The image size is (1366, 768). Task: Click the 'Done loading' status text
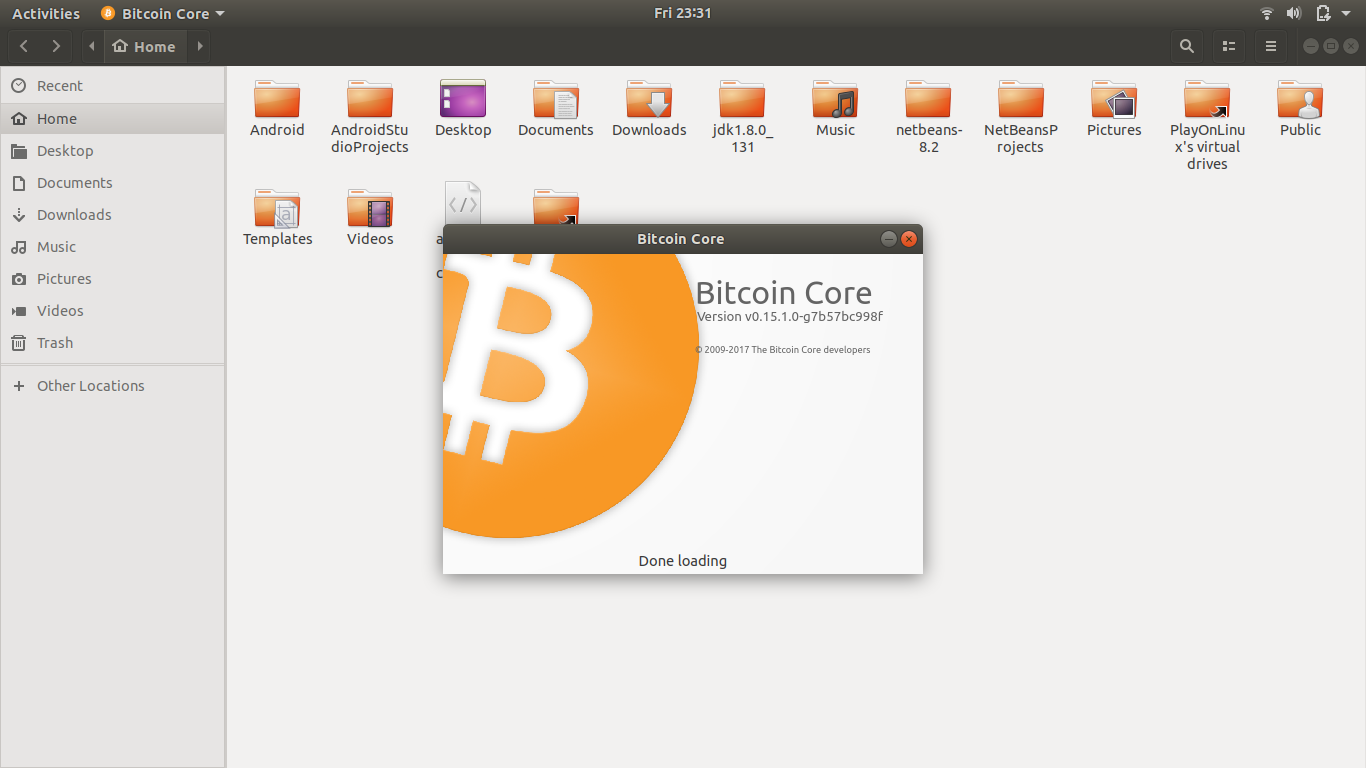(683, 561)
